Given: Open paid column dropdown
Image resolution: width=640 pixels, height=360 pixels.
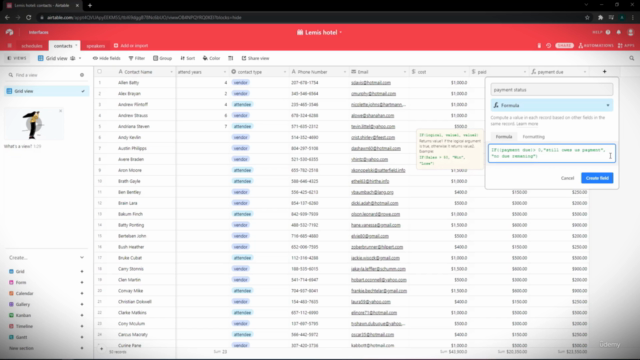Looking at the screenshot, I should coord(524,72).
